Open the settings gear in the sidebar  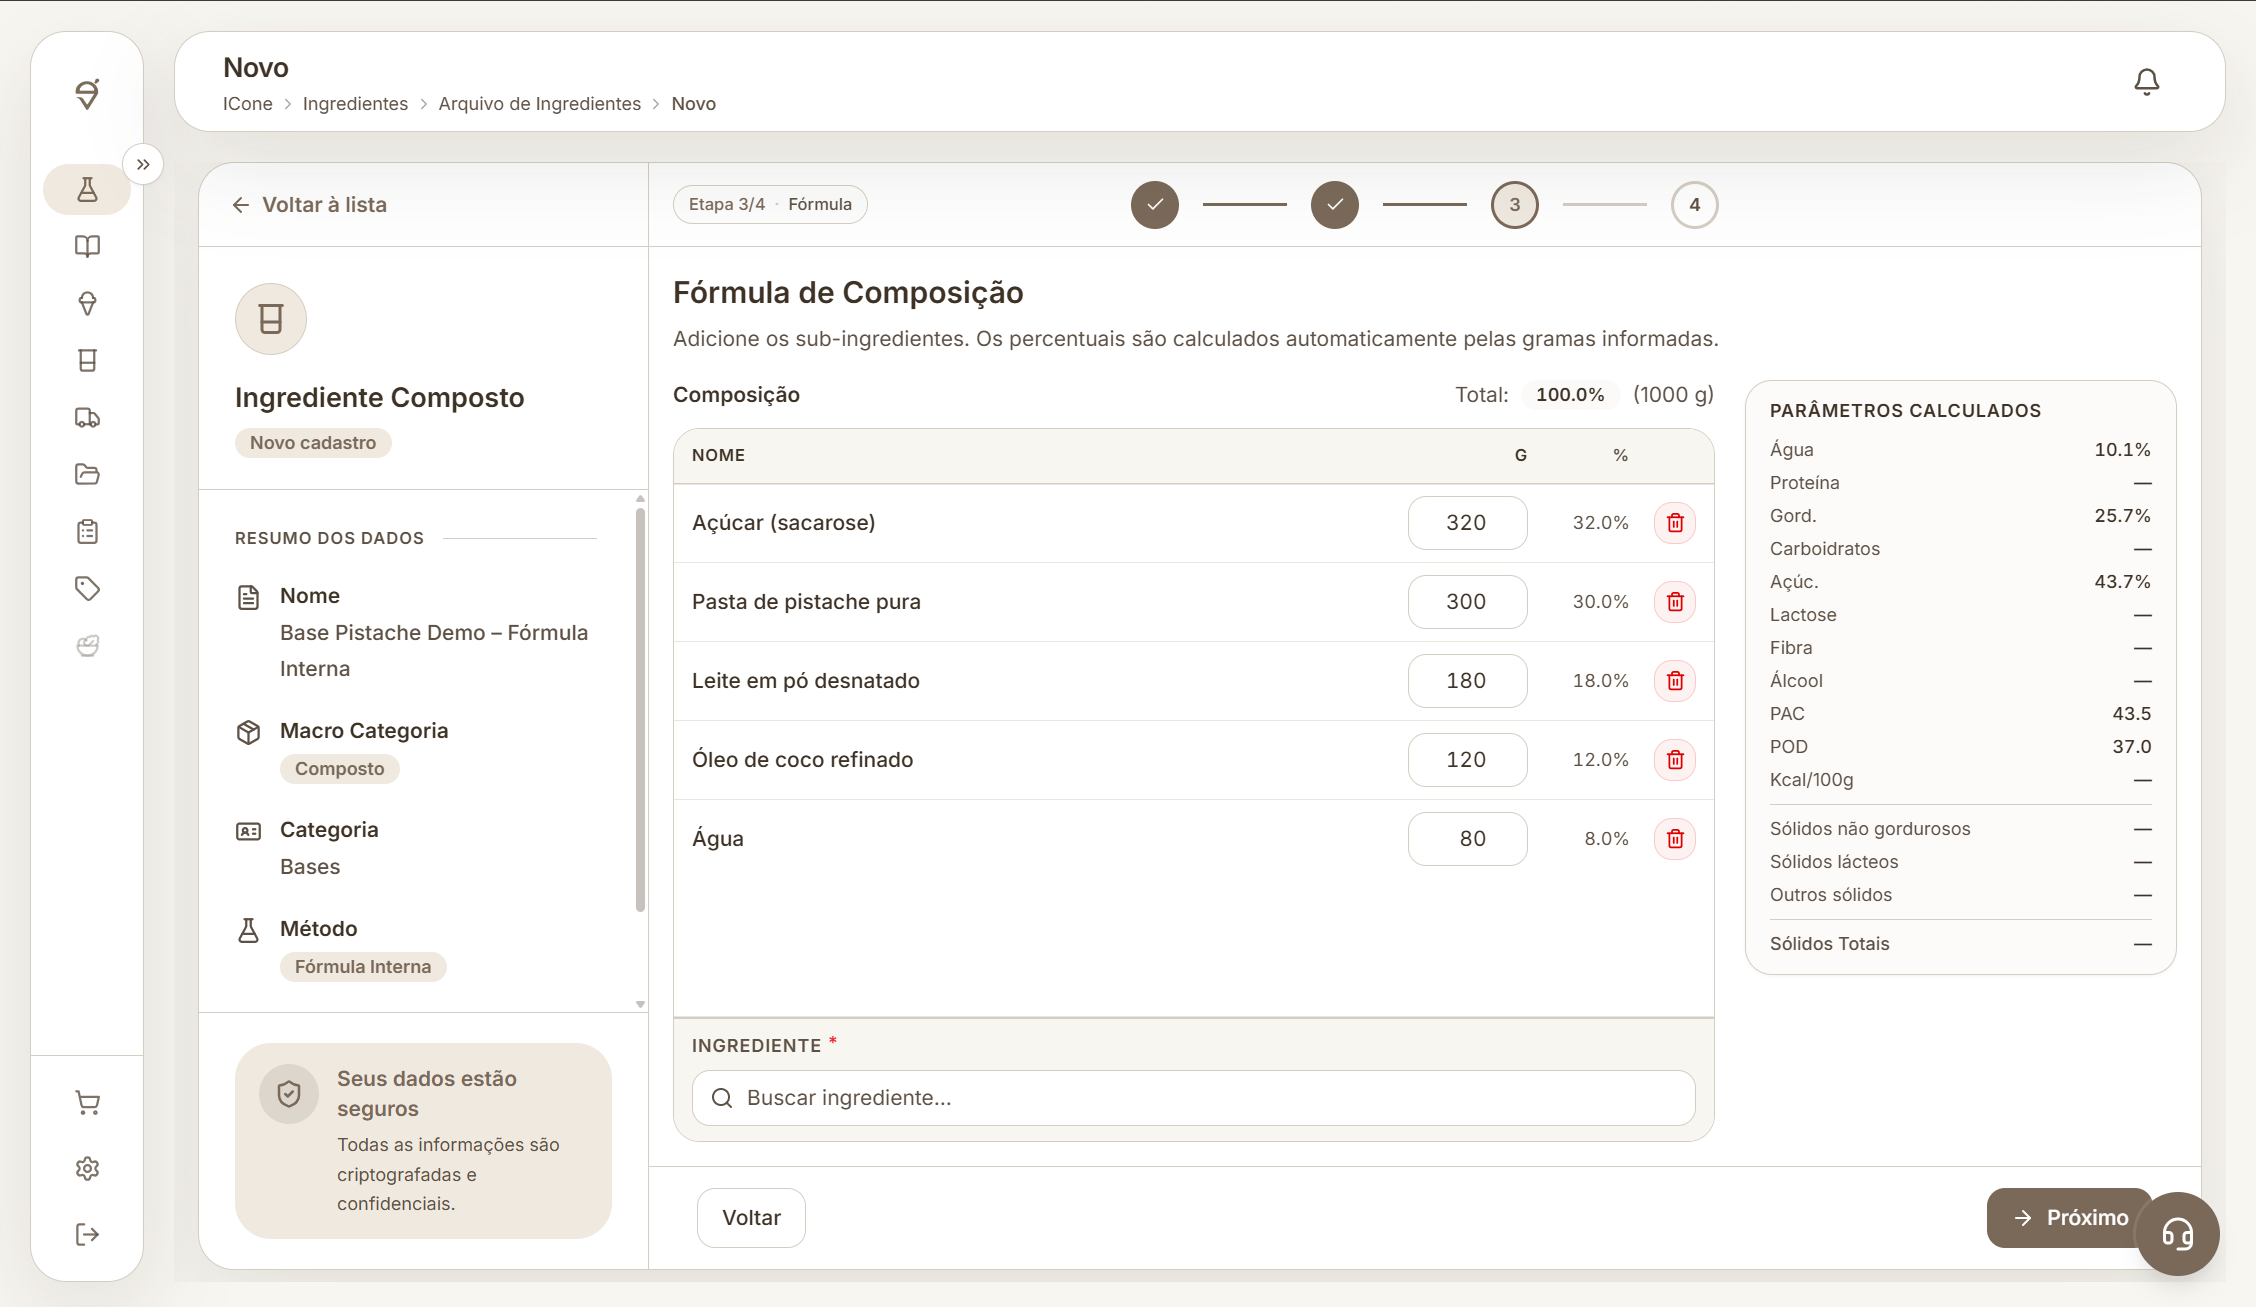(87, 1168)
